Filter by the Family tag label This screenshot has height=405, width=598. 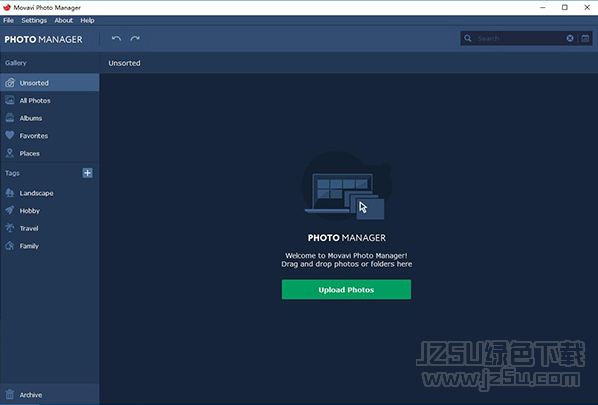[29, 246]
